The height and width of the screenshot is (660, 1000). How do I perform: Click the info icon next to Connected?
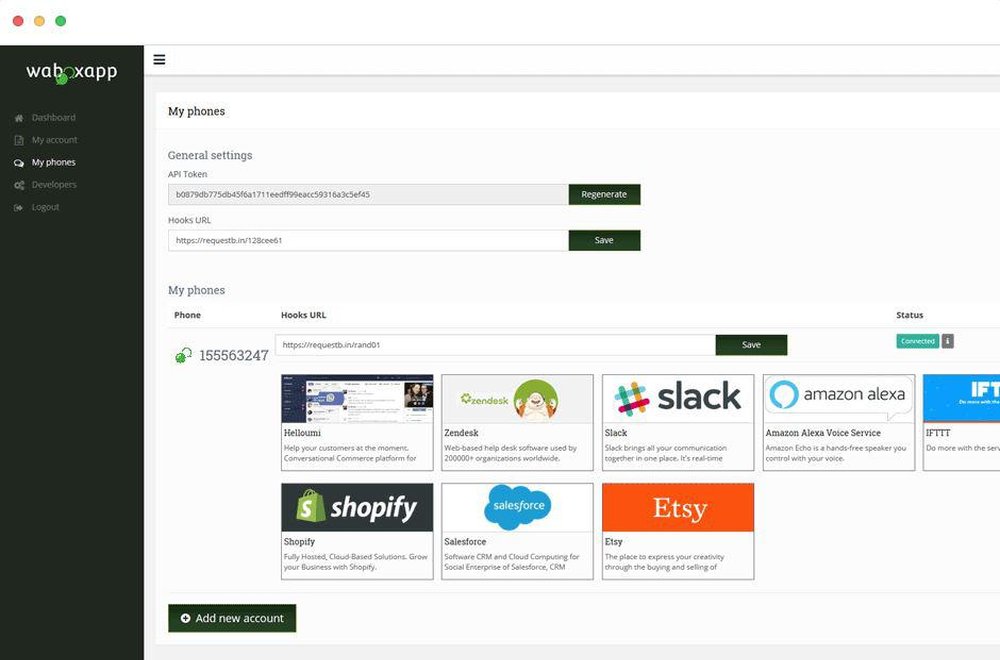click(x=948, y=341)
